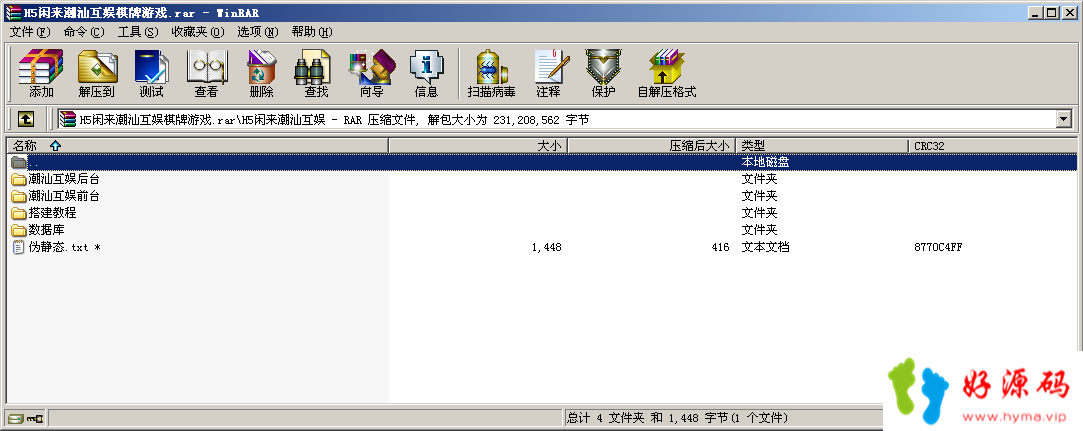The image size is (1083, 431).
Task: Click the 伪静态.txt file name
Action: point(64,247)
